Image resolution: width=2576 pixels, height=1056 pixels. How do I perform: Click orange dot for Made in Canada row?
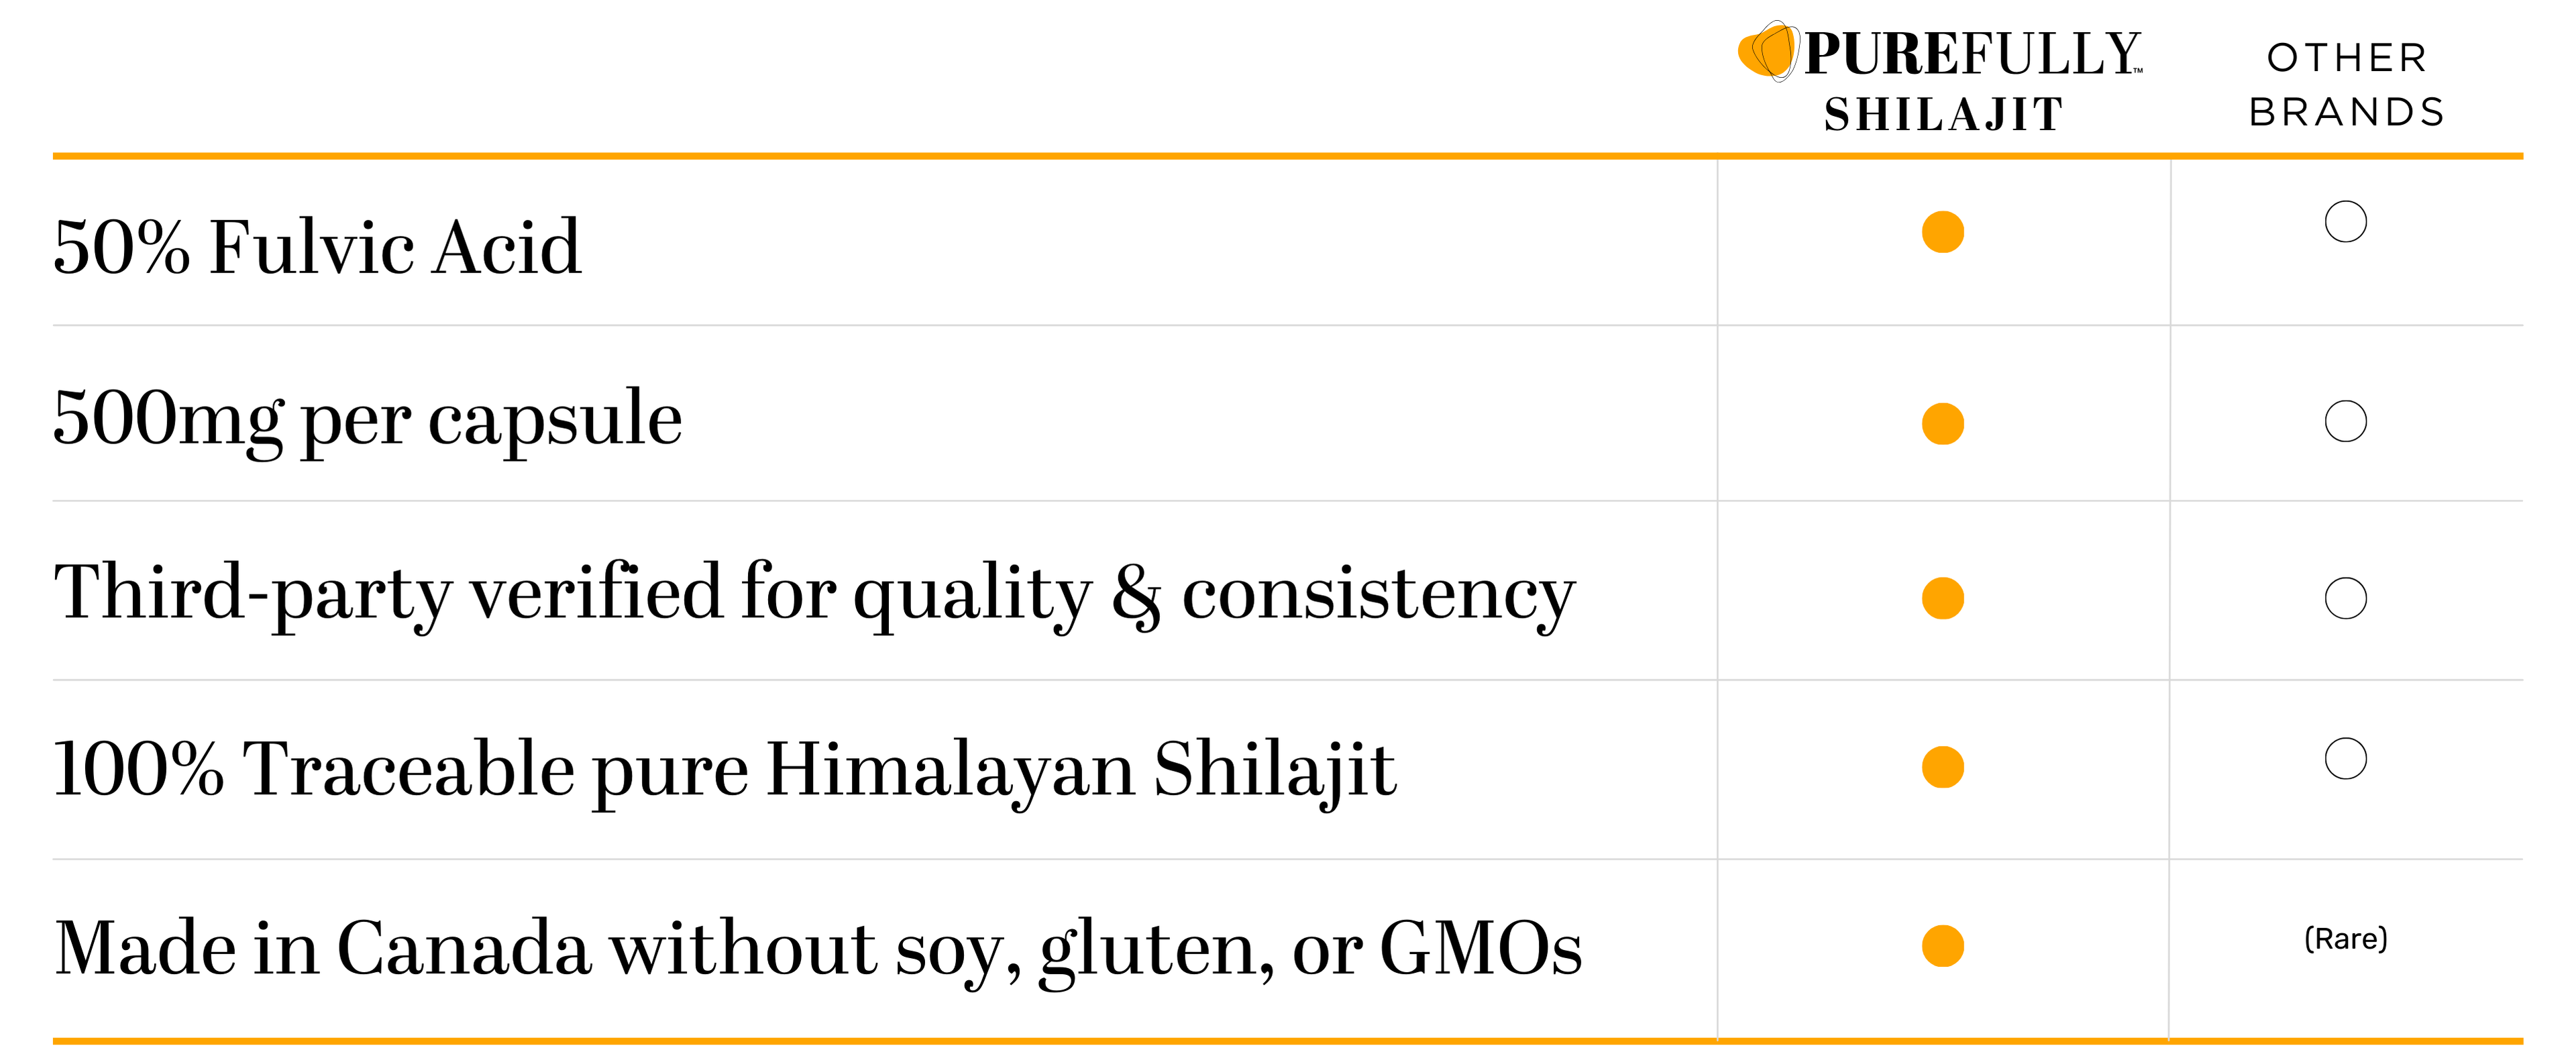point(1942,946)
